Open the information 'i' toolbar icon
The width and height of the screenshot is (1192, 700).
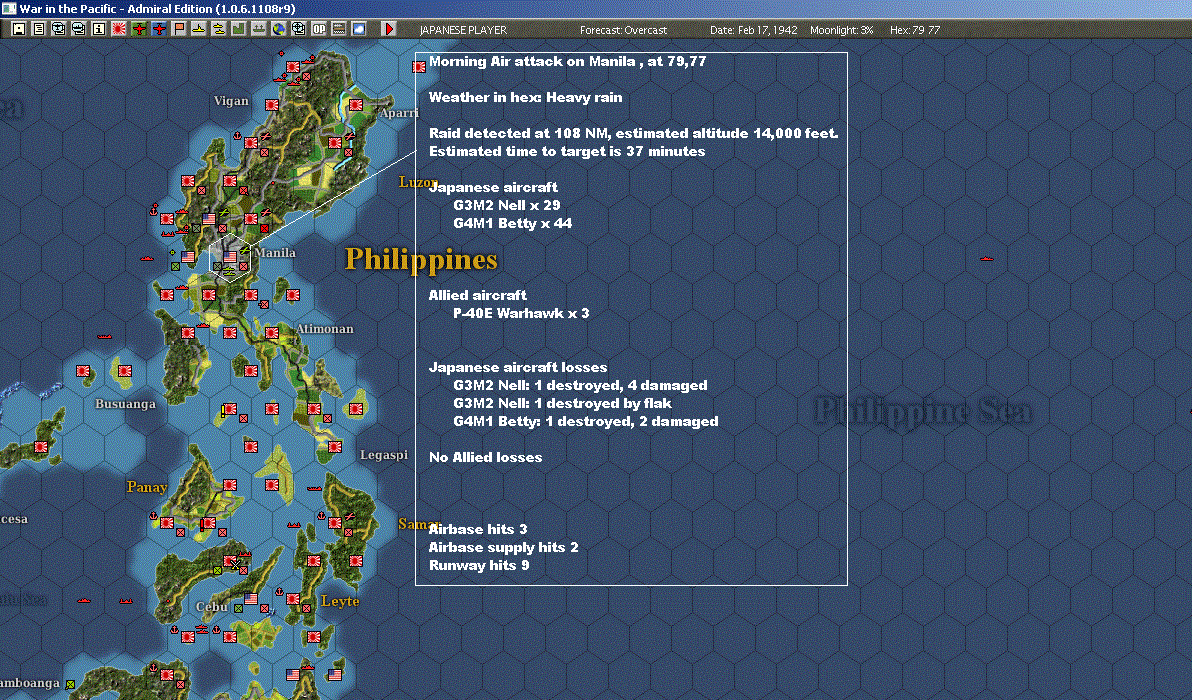point(99,29)
